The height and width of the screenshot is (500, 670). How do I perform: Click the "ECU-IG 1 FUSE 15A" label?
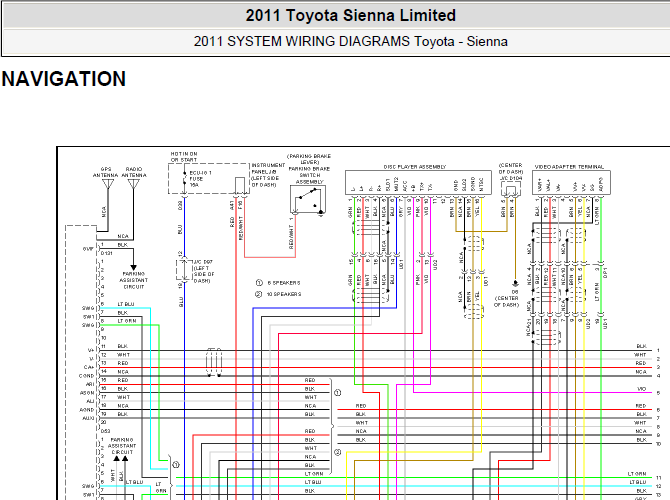click(200, 179)
